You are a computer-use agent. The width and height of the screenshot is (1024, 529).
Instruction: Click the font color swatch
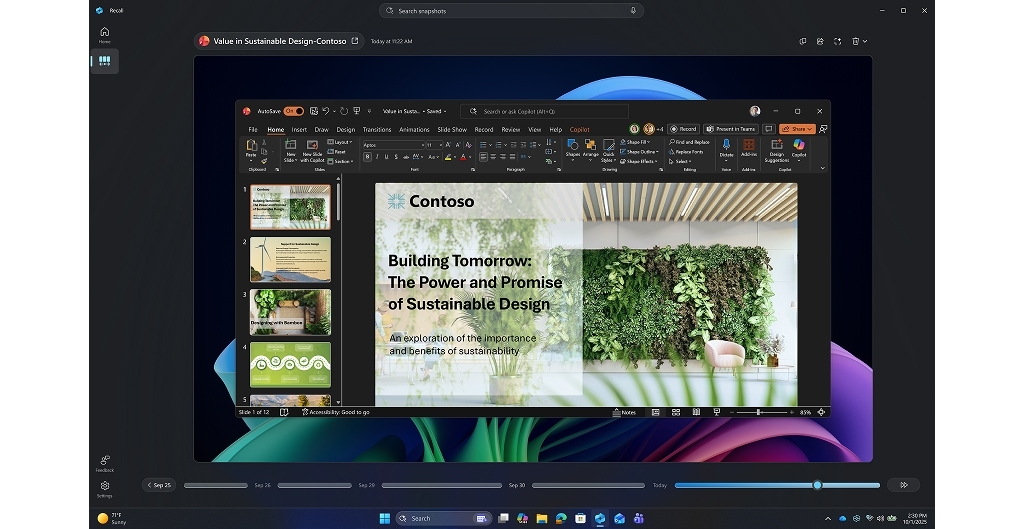point(462,157)
